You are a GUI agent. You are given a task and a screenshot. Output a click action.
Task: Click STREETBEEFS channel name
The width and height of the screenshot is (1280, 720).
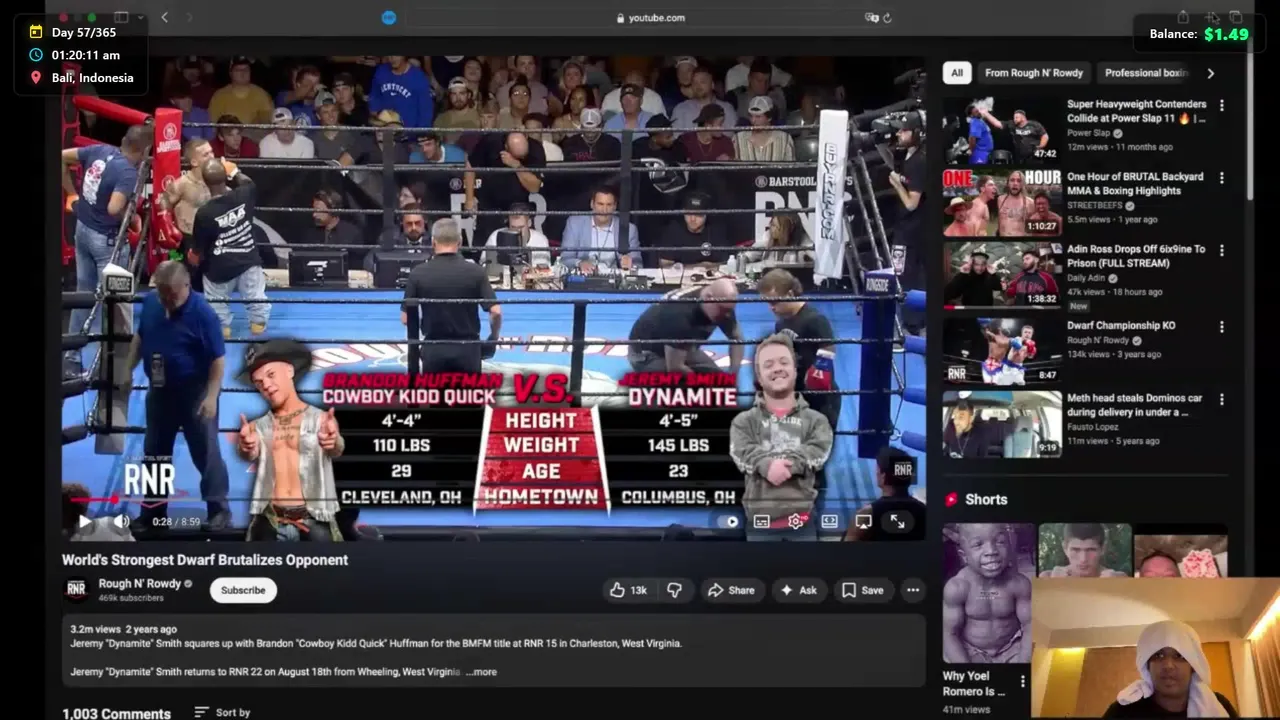pos(1096,205)
